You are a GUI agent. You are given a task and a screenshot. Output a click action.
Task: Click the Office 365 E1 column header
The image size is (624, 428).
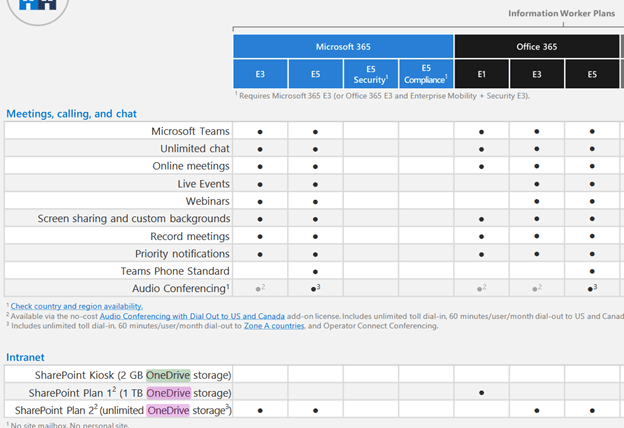[x=481, y=74]
